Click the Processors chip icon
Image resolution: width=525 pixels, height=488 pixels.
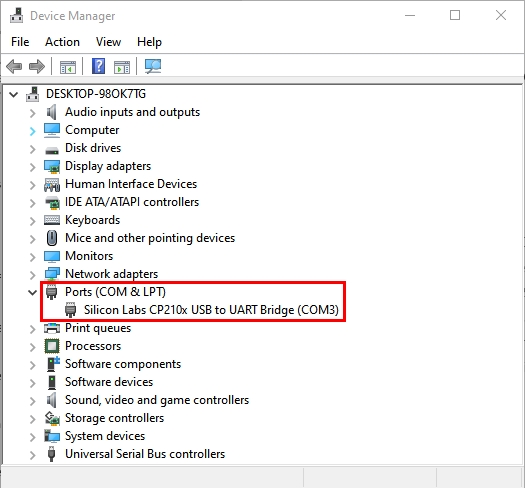(x=52, y=346)
